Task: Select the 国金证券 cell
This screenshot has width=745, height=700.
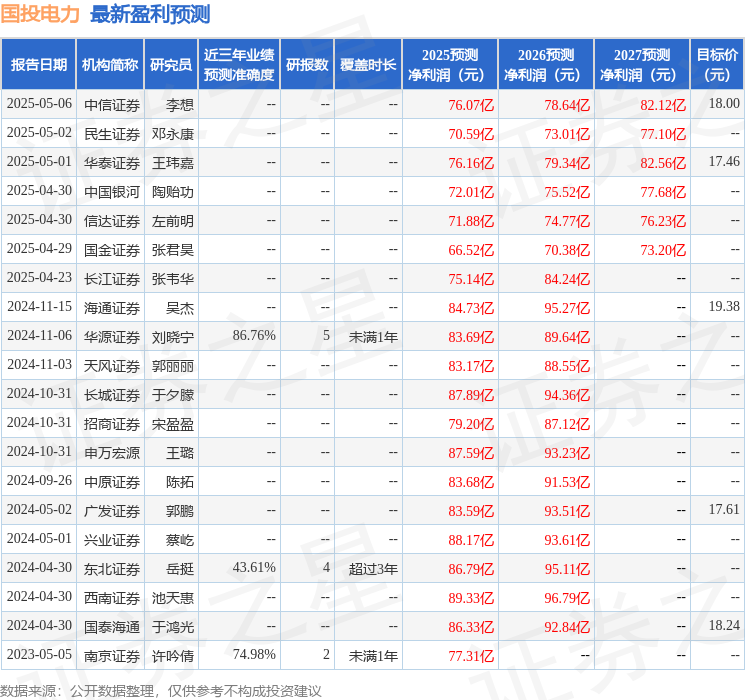Action: (112, 250)
